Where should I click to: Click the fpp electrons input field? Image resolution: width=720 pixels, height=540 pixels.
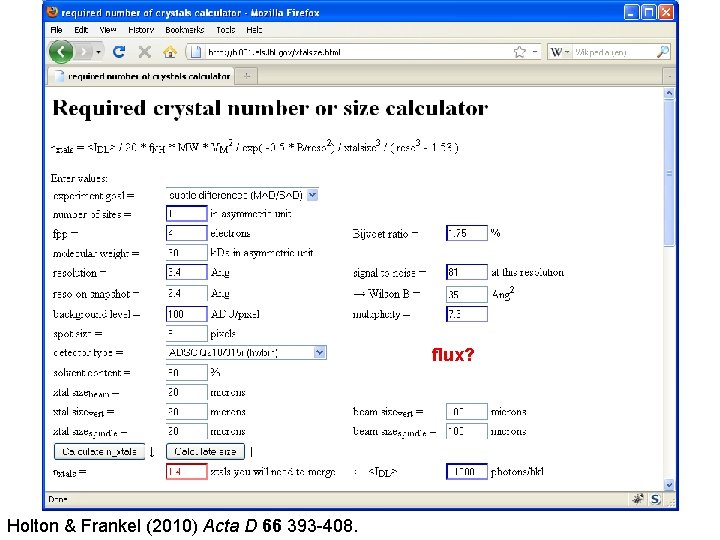point(186,233)
